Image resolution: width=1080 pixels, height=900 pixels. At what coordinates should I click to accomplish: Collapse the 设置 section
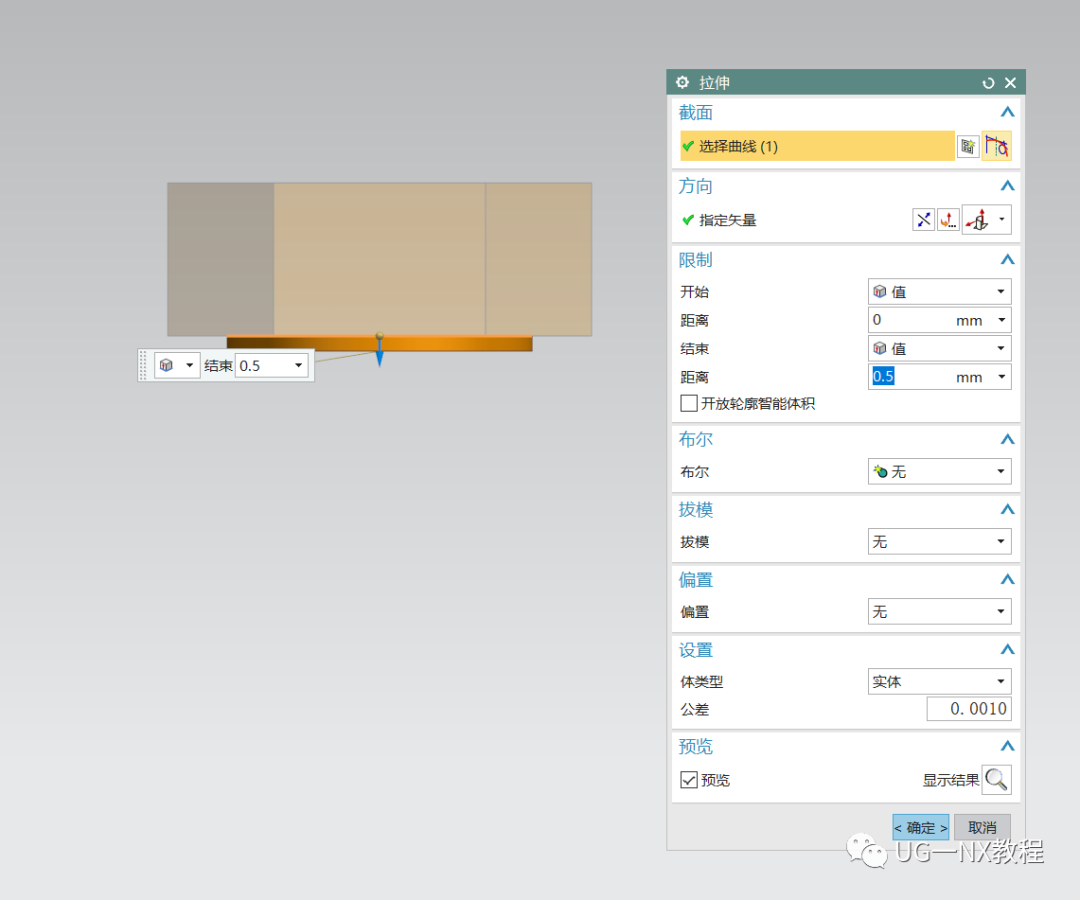tap(1007, 650)
